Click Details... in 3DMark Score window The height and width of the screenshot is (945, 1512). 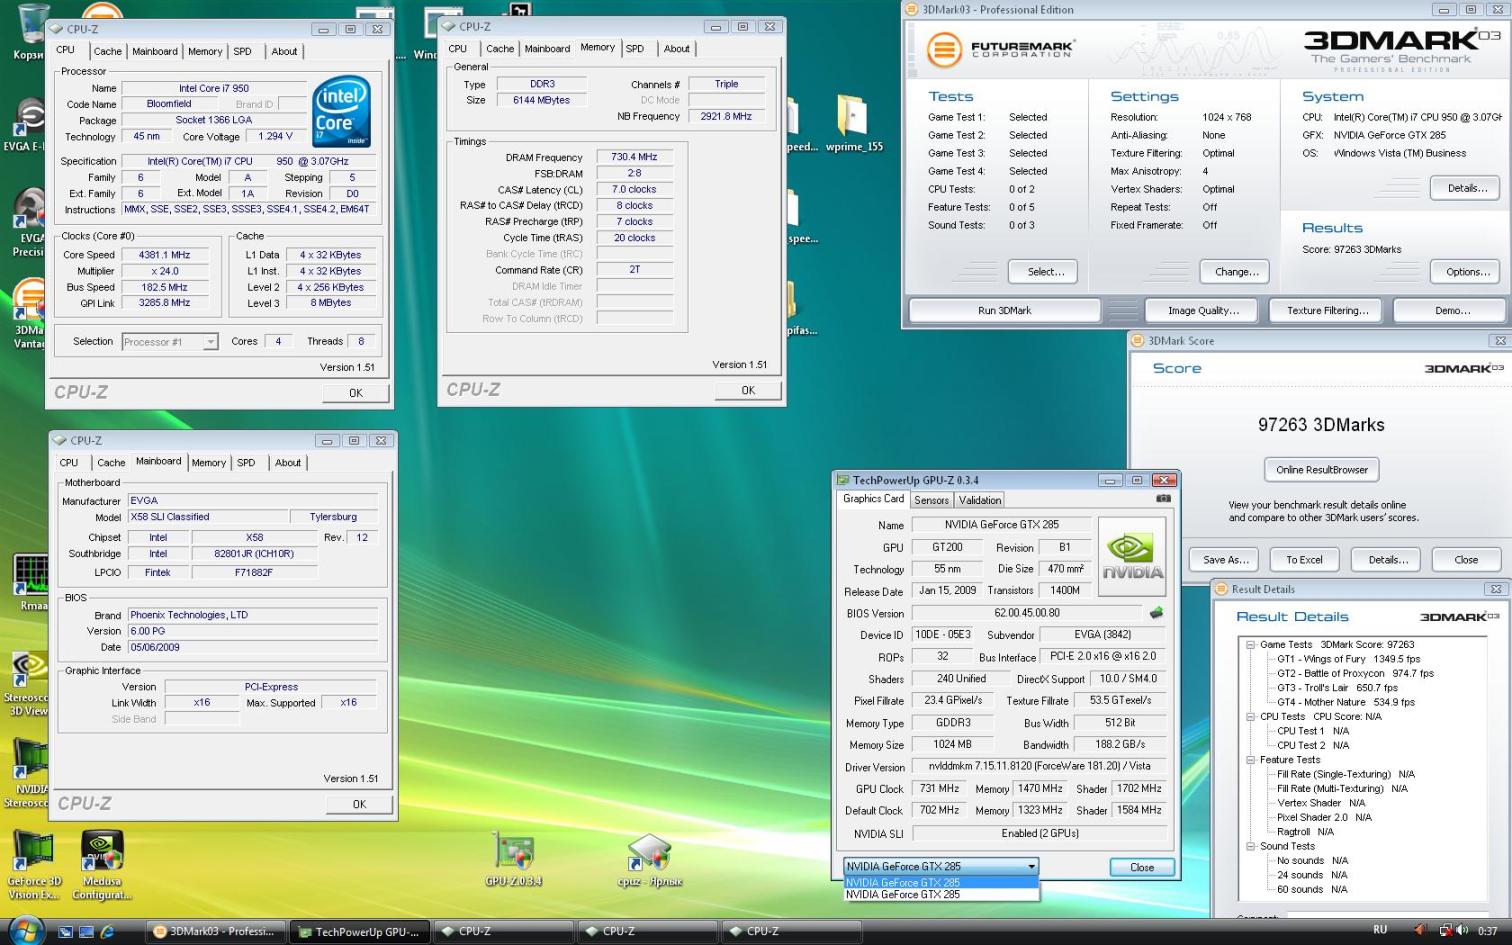point(1387,560)
